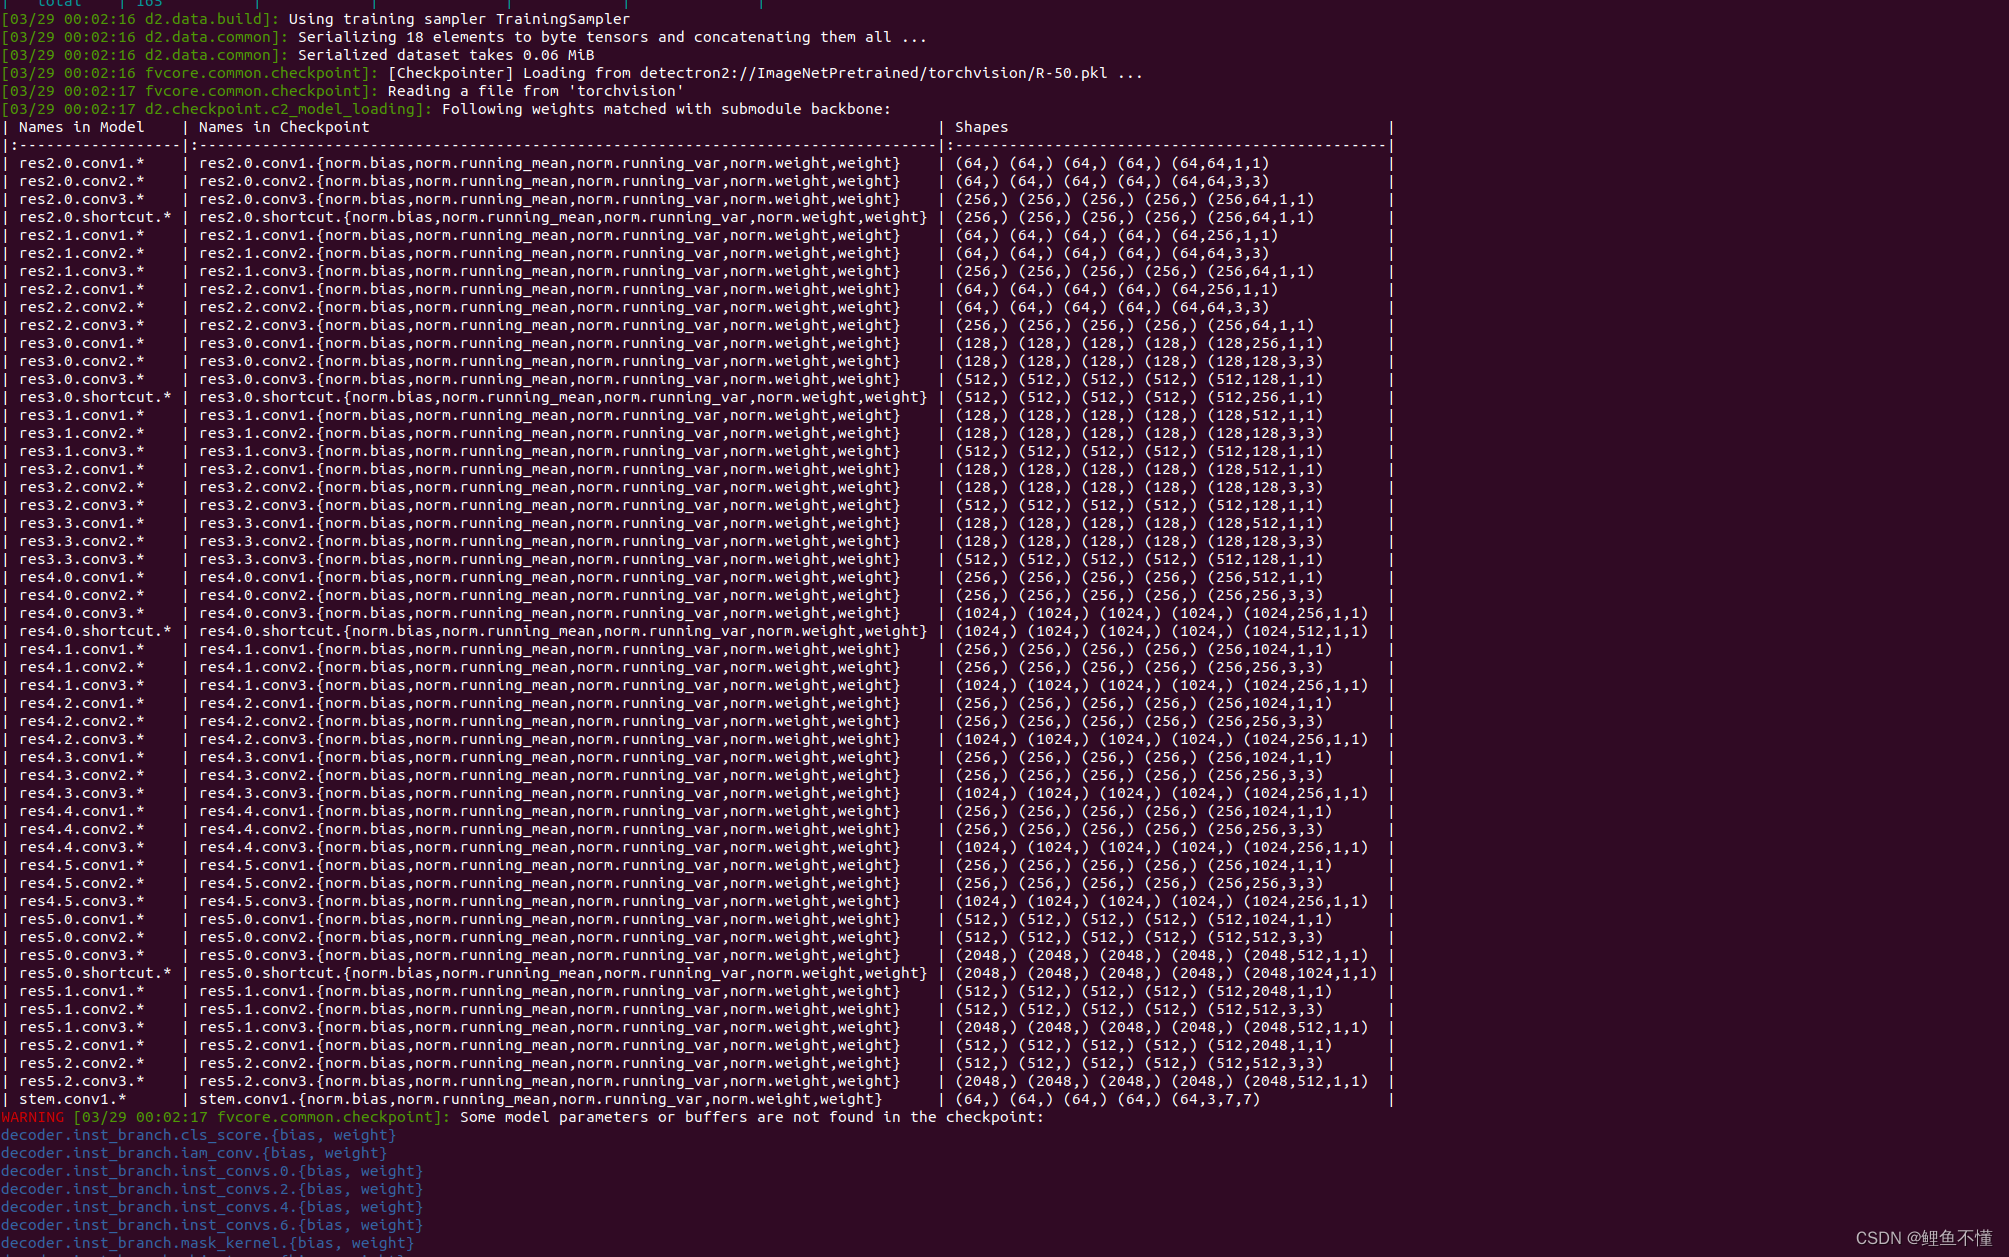Click 'res5.2.conv3.*' in model names column
This screenshot has width=2009, height=1257.
tap(81, 1081)
